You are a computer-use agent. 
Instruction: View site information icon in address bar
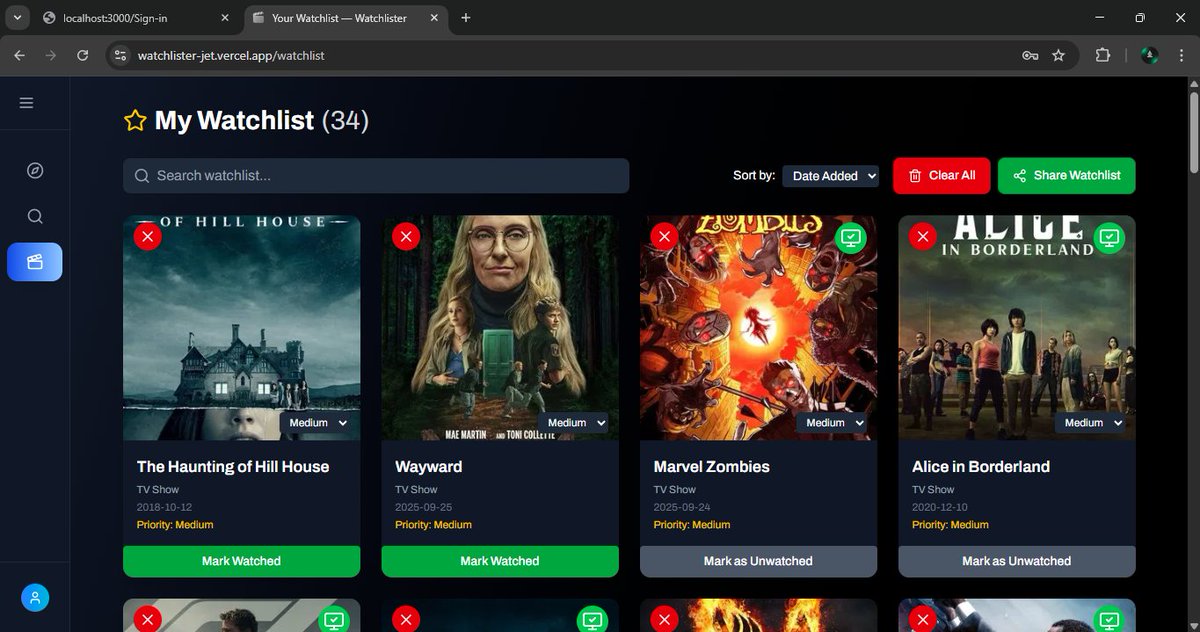(x=120, y=55)
